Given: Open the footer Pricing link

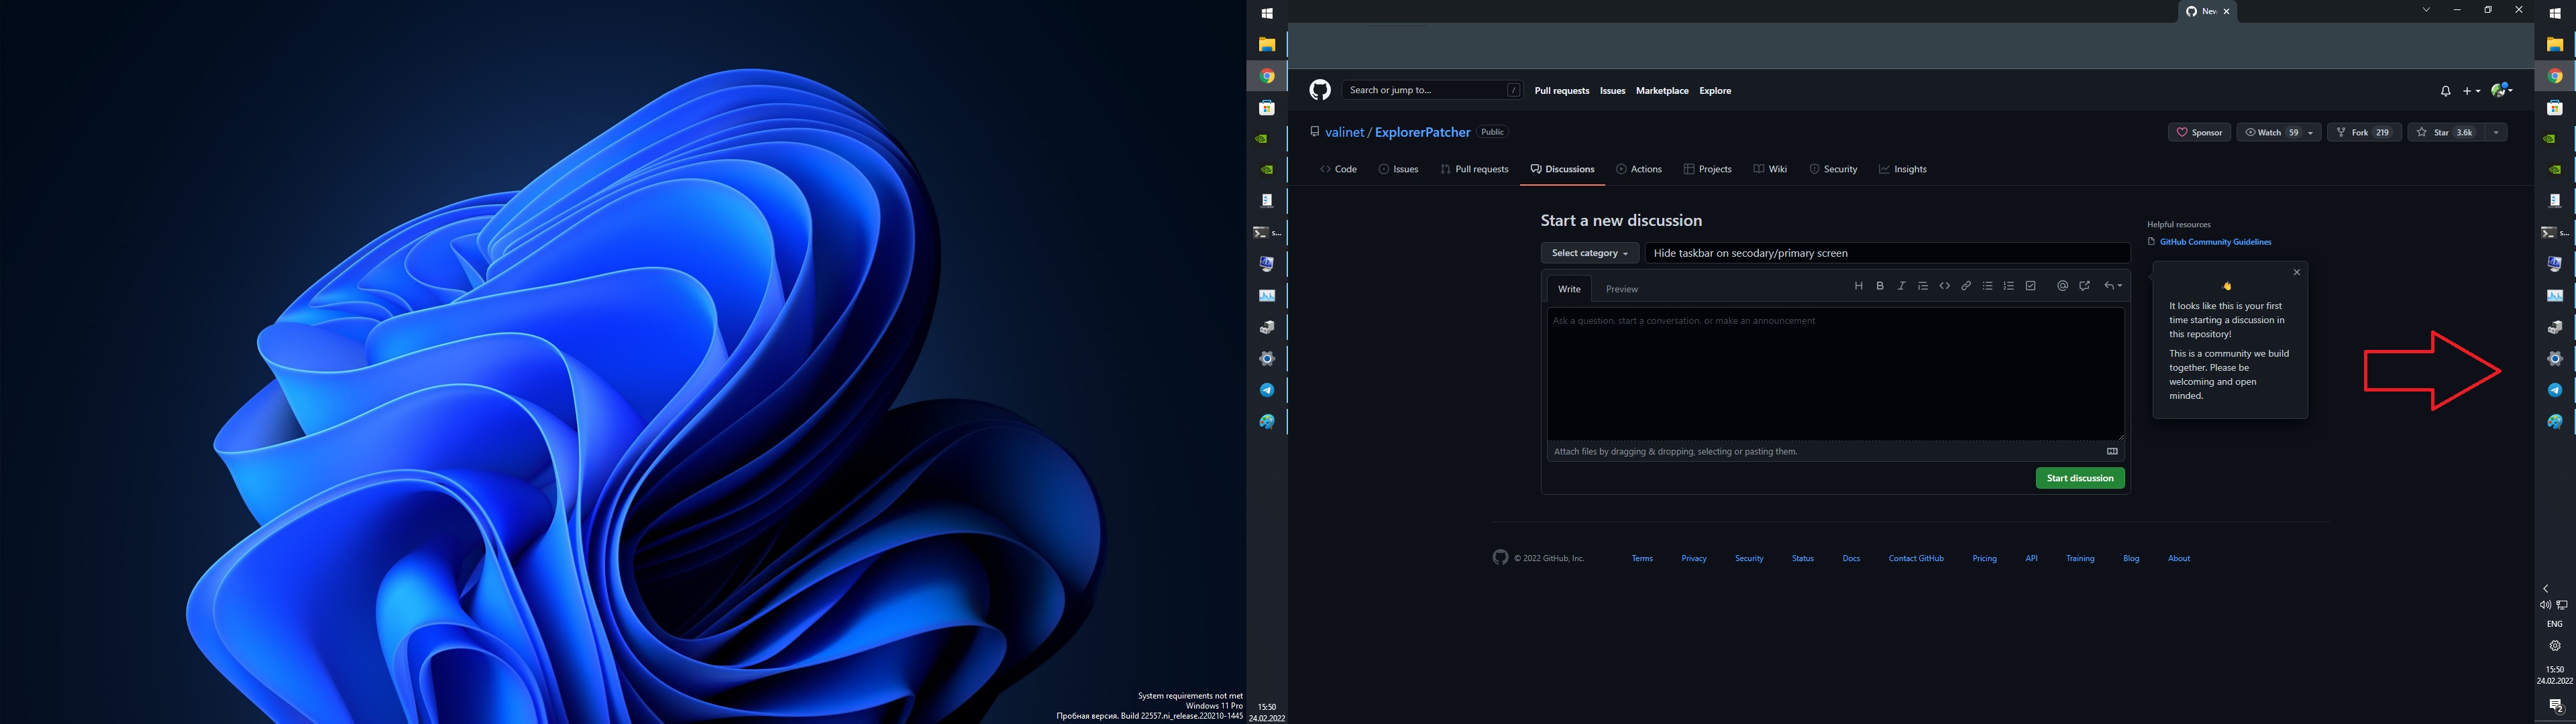Looking at the screenshot, I should (1984, 558).
